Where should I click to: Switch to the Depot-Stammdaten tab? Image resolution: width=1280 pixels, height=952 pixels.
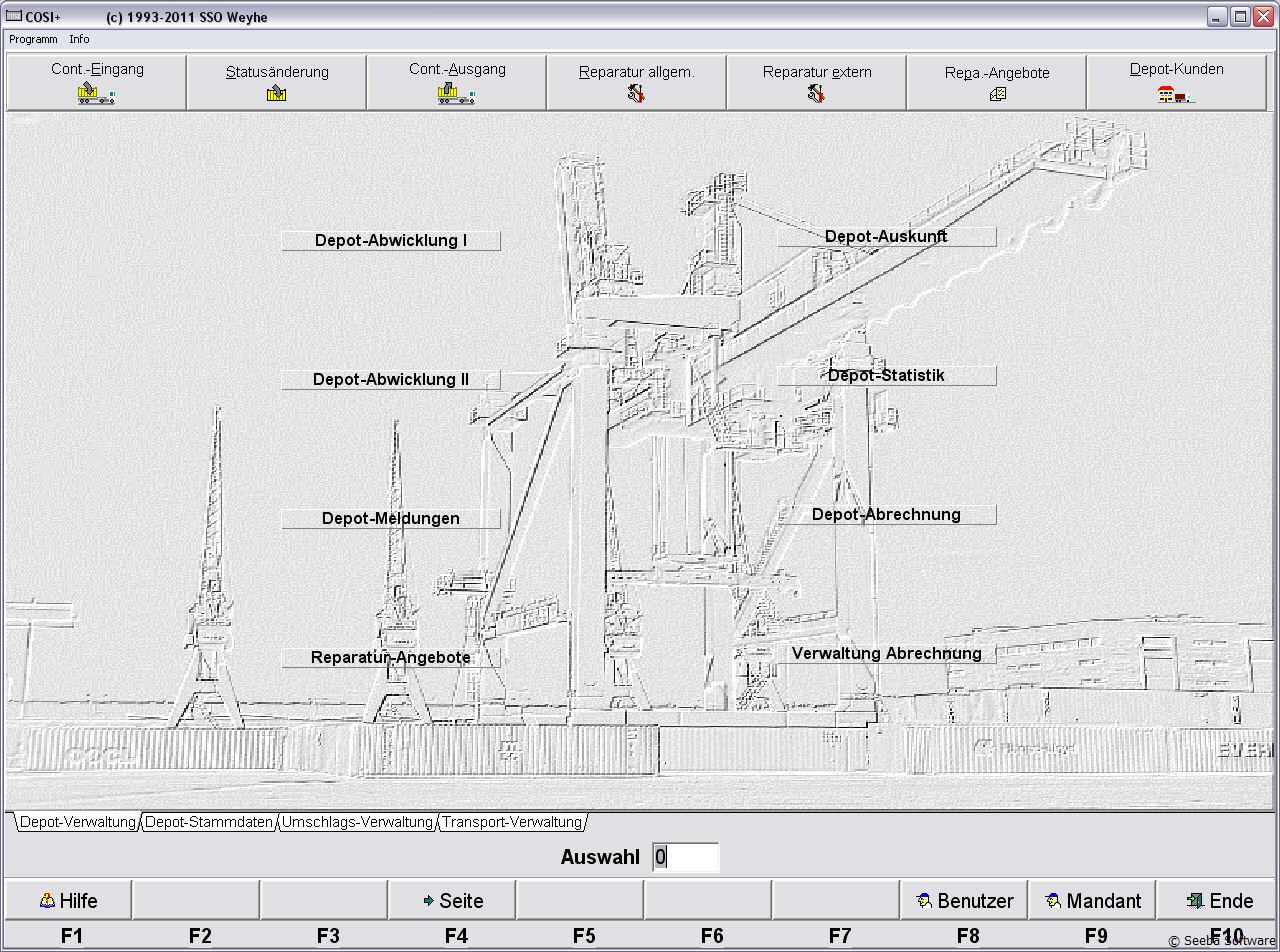(x=209, y=822)
